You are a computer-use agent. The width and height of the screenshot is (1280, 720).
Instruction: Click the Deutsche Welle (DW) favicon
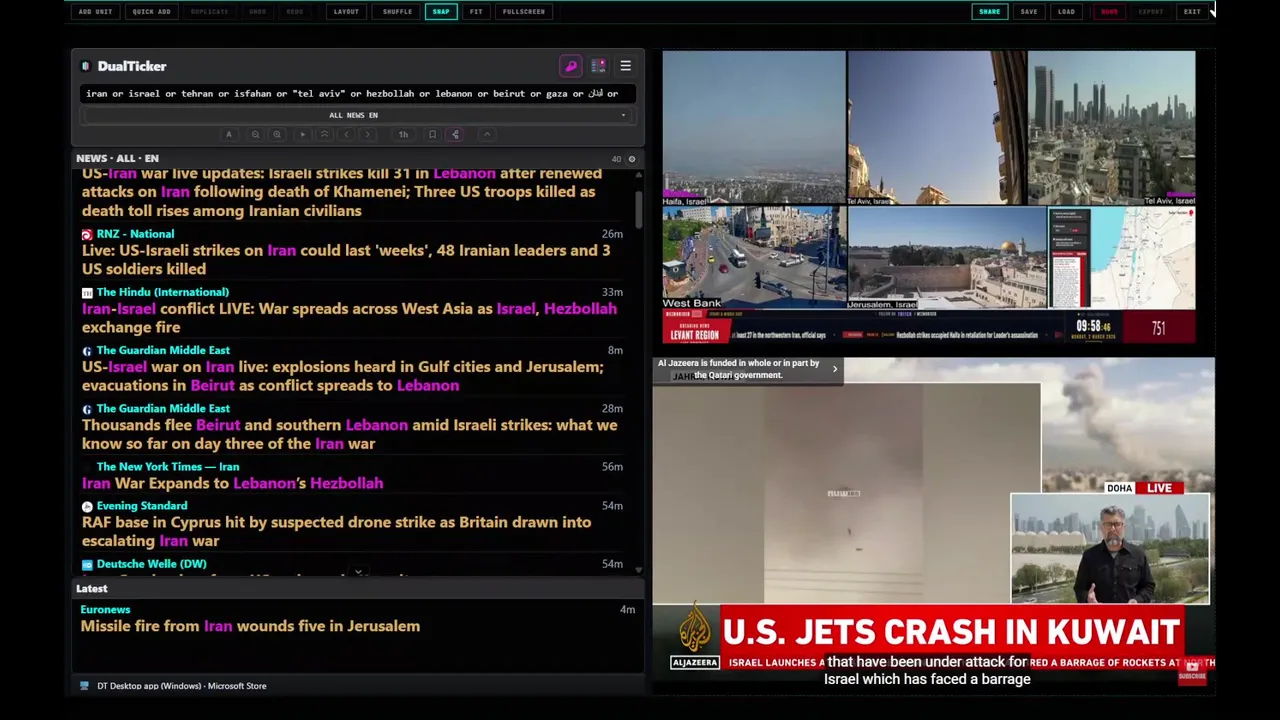(87, 564)
